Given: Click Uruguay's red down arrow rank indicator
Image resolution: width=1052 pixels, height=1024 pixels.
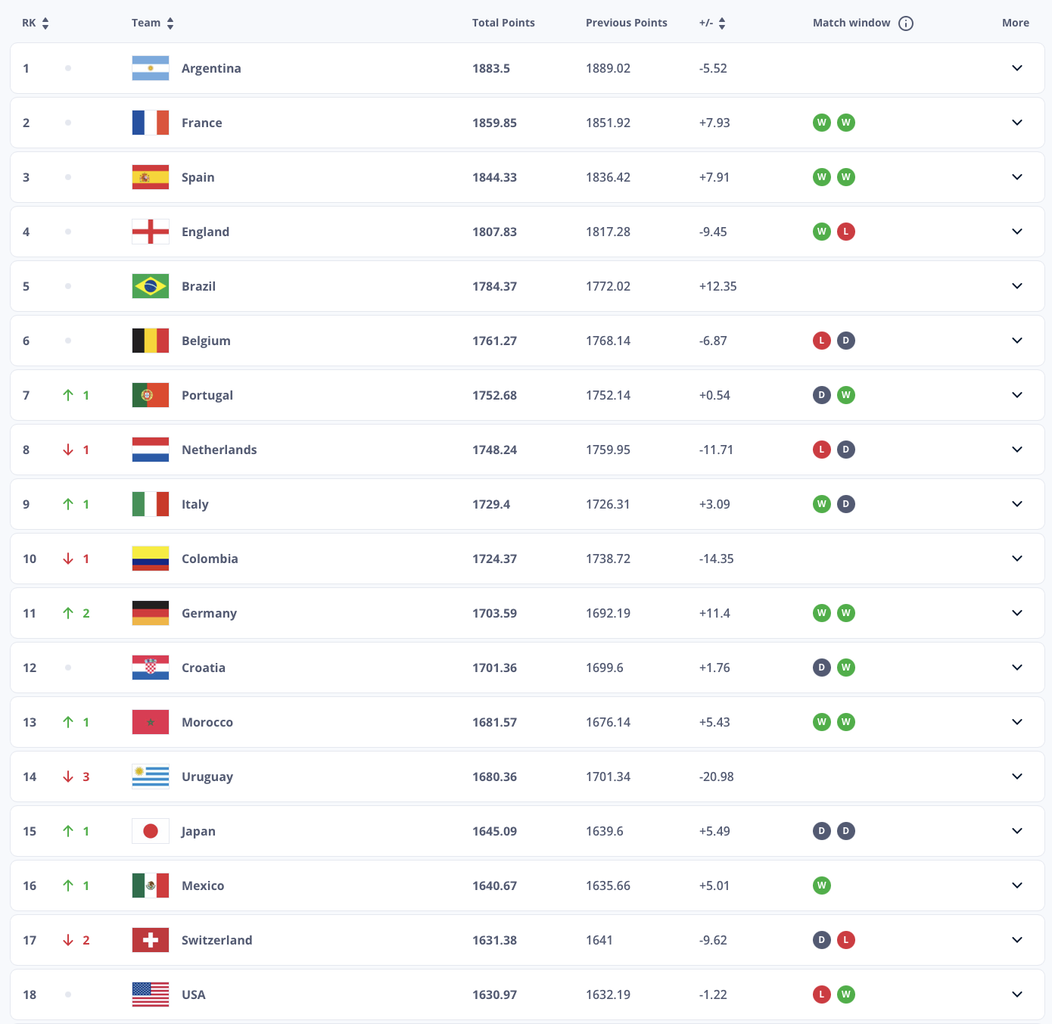Looking at the screenshot, I should (x=68, y=777).
